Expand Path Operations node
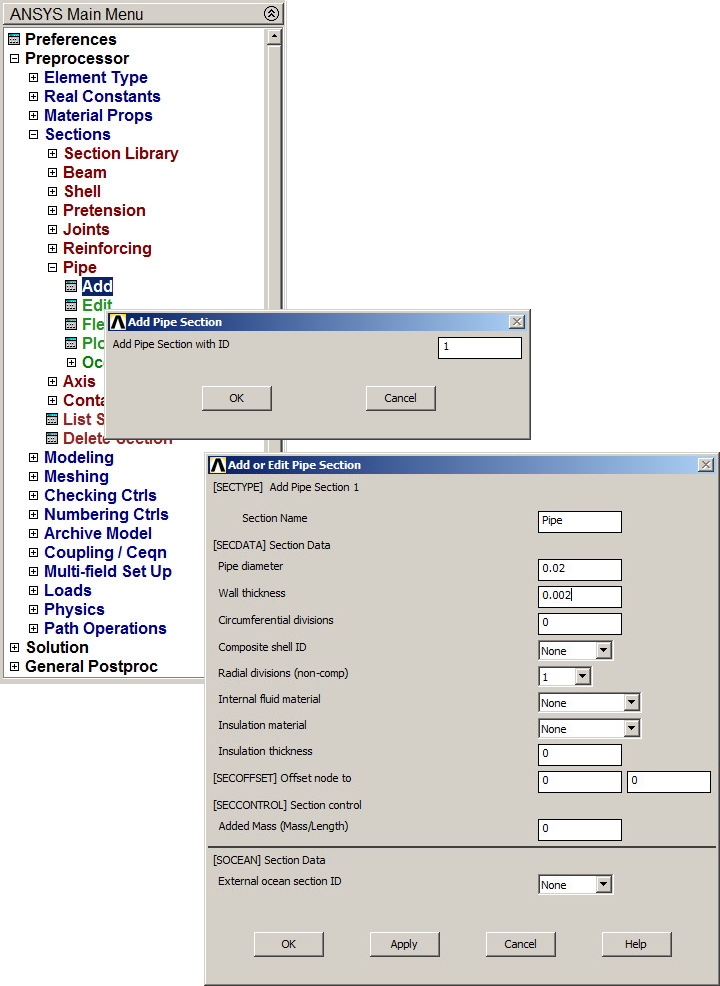Screen dimensions: 720x986 click(33, 628)
